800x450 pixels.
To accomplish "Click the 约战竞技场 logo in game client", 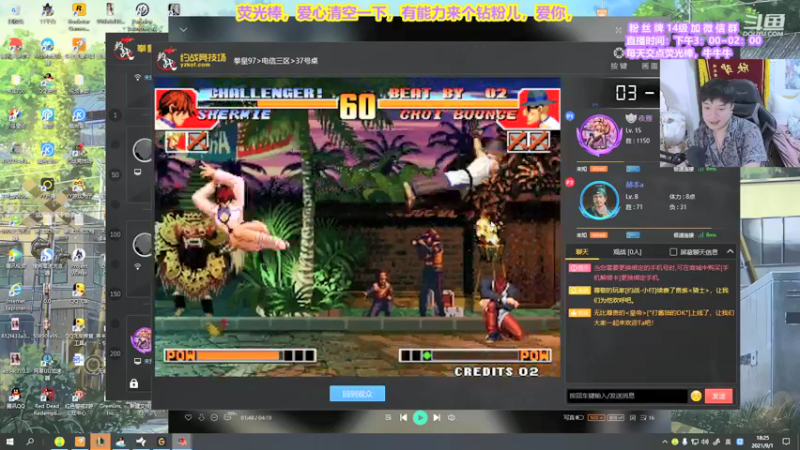I will (192, 60).
